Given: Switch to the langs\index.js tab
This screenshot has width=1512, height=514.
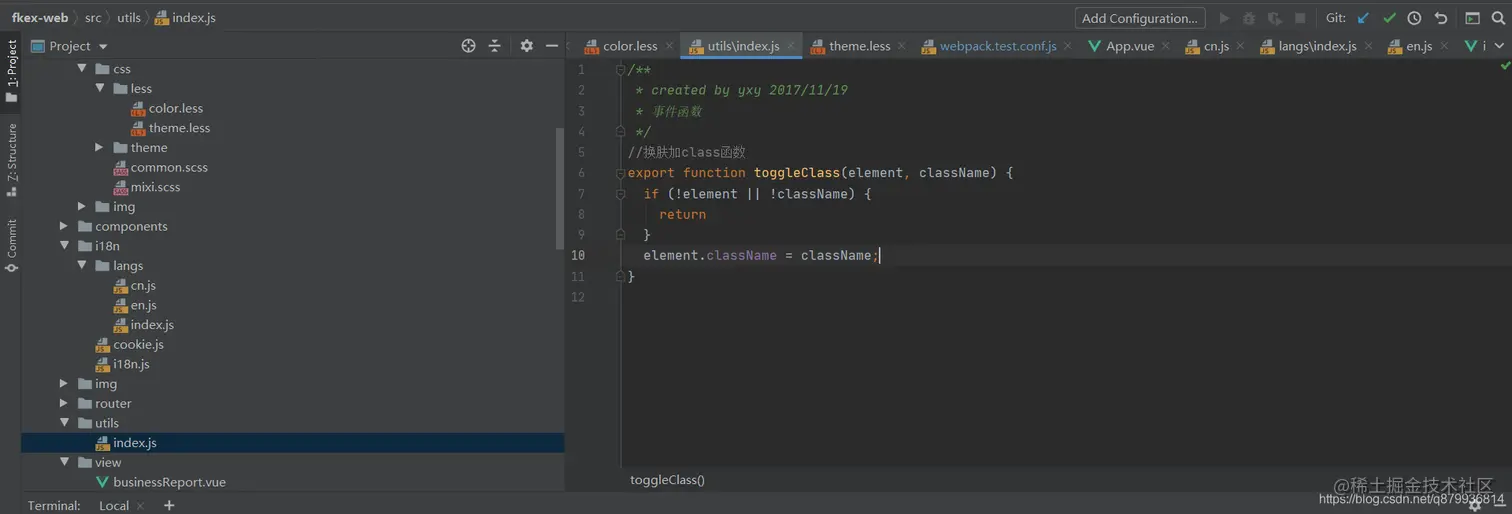Looking at the screenshot, I should click(1317, 46).
